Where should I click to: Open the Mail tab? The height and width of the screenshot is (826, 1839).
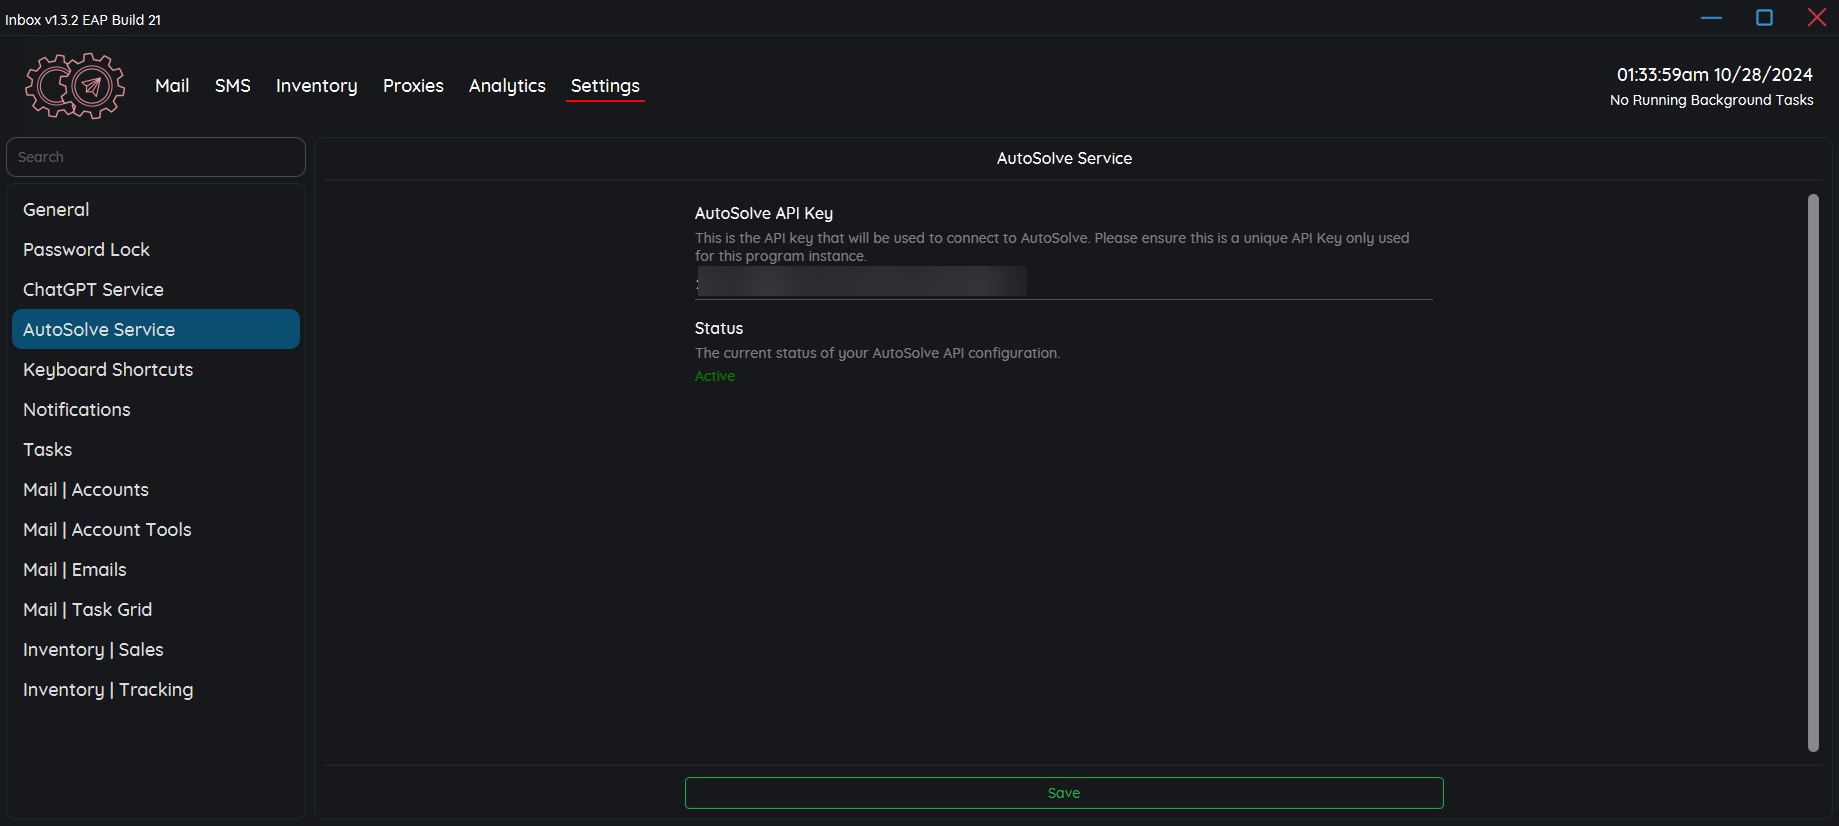tap(172, 86)
